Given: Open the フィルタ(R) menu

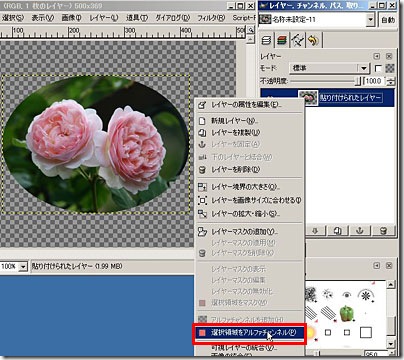Looking at the screenshot, I should tap(211, 18).
